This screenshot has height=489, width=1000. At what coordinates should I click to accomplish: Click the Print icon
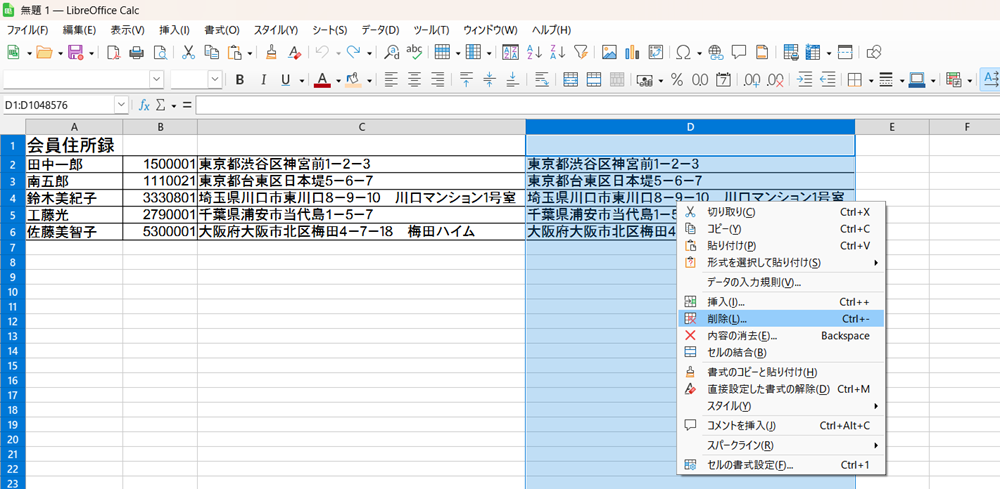(136, 52)
